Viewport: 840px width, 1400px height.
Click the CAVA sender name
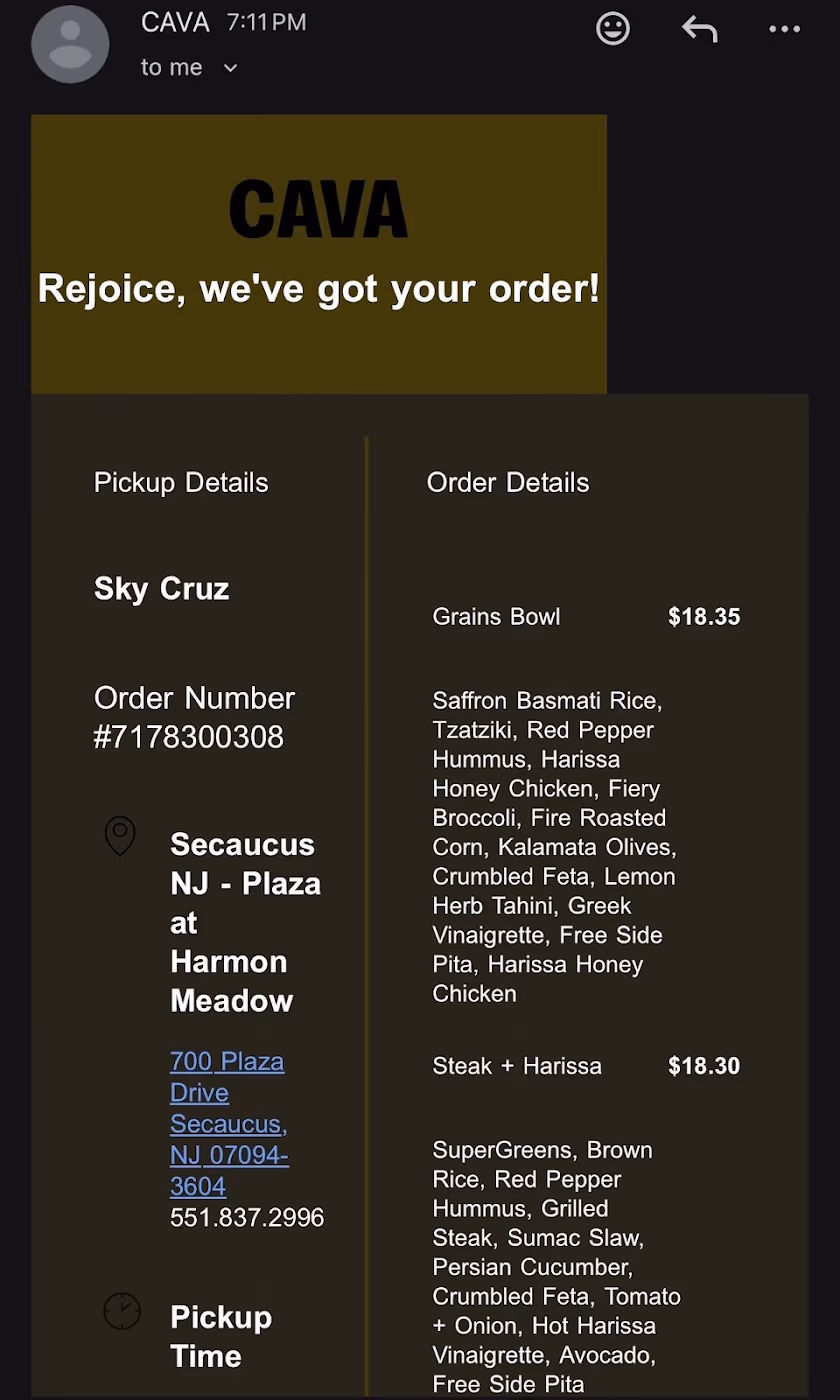[175, 23]
